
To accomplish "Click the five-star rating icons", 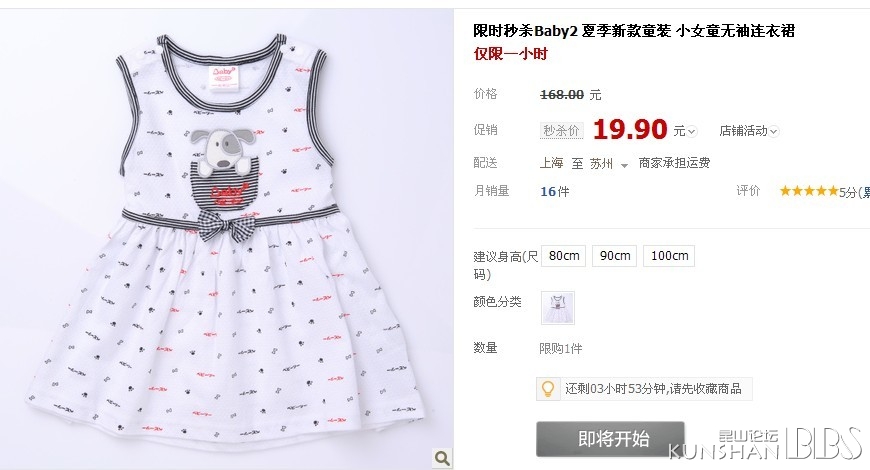I will coord(808,191).
